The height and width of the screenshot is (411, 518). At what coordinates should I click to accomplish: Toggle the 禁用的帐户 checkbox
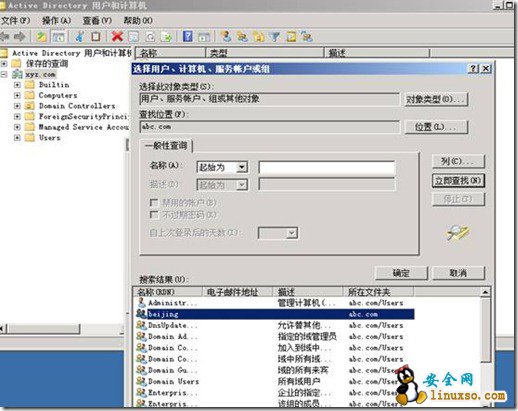point(154,202)
